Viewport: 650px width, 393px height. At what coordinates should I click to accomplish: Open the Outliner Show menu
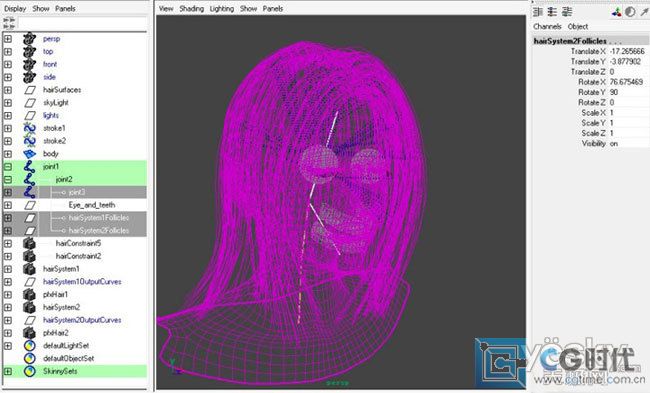click(41, 9)
